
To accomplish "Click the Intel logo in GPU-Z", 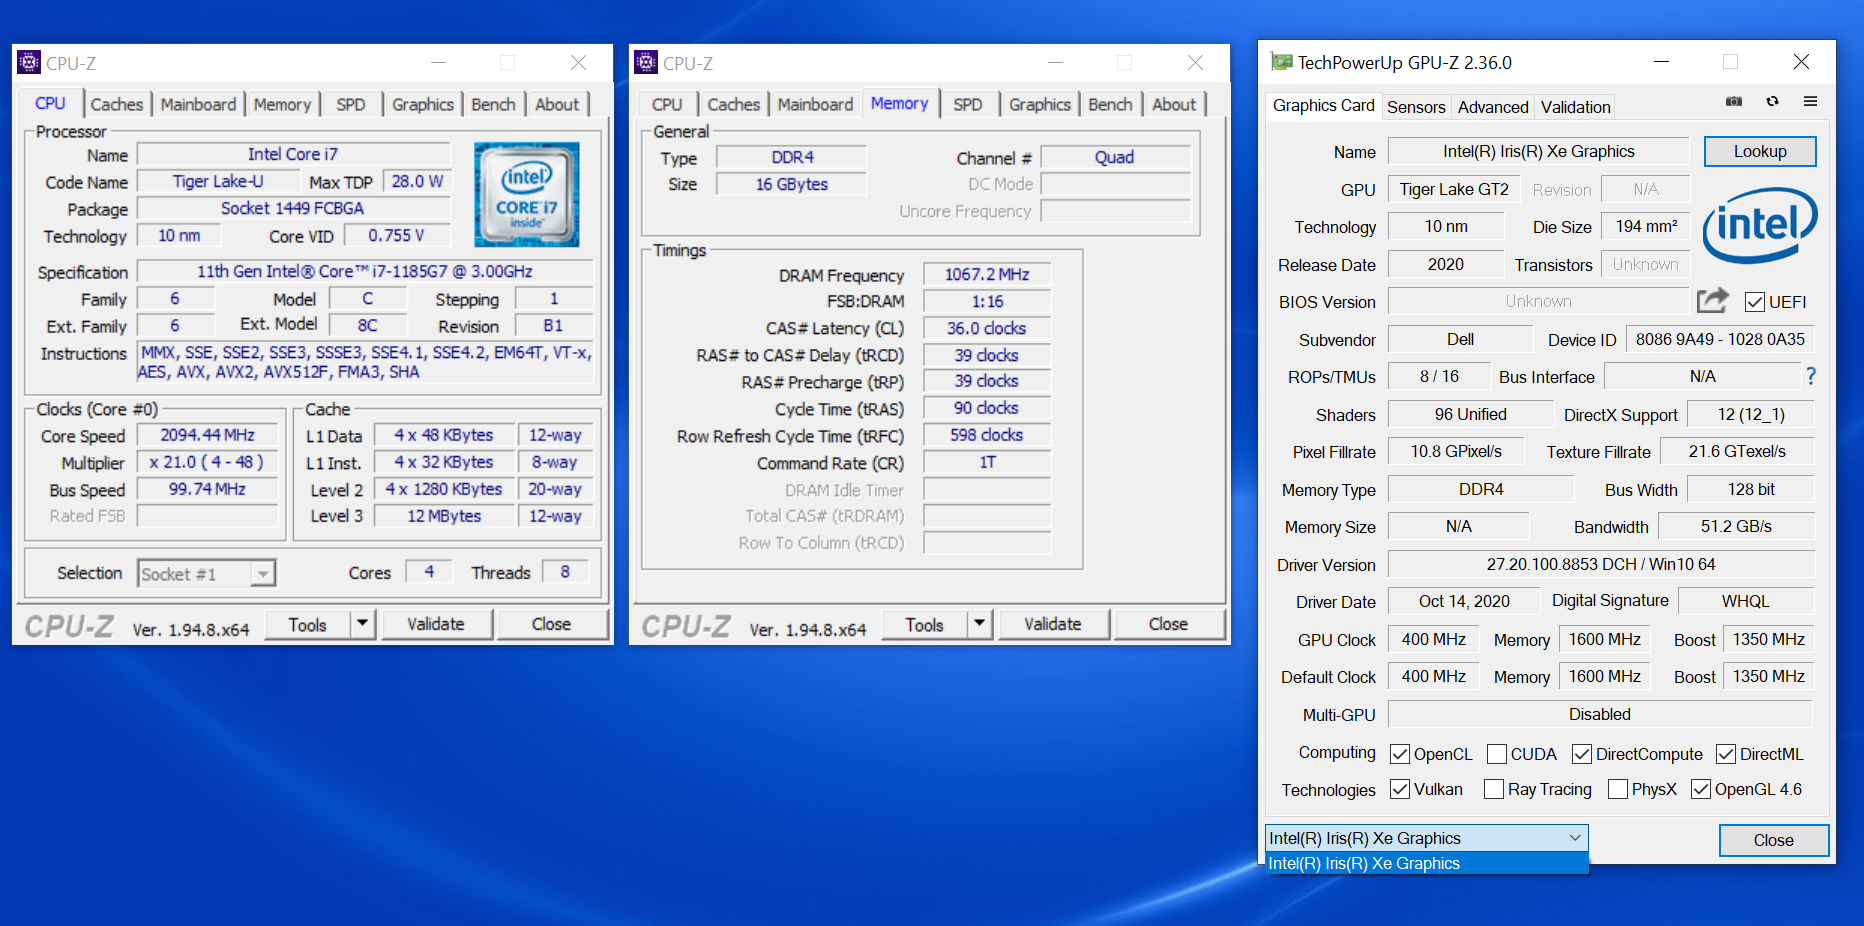I will tap(1760, 225).
